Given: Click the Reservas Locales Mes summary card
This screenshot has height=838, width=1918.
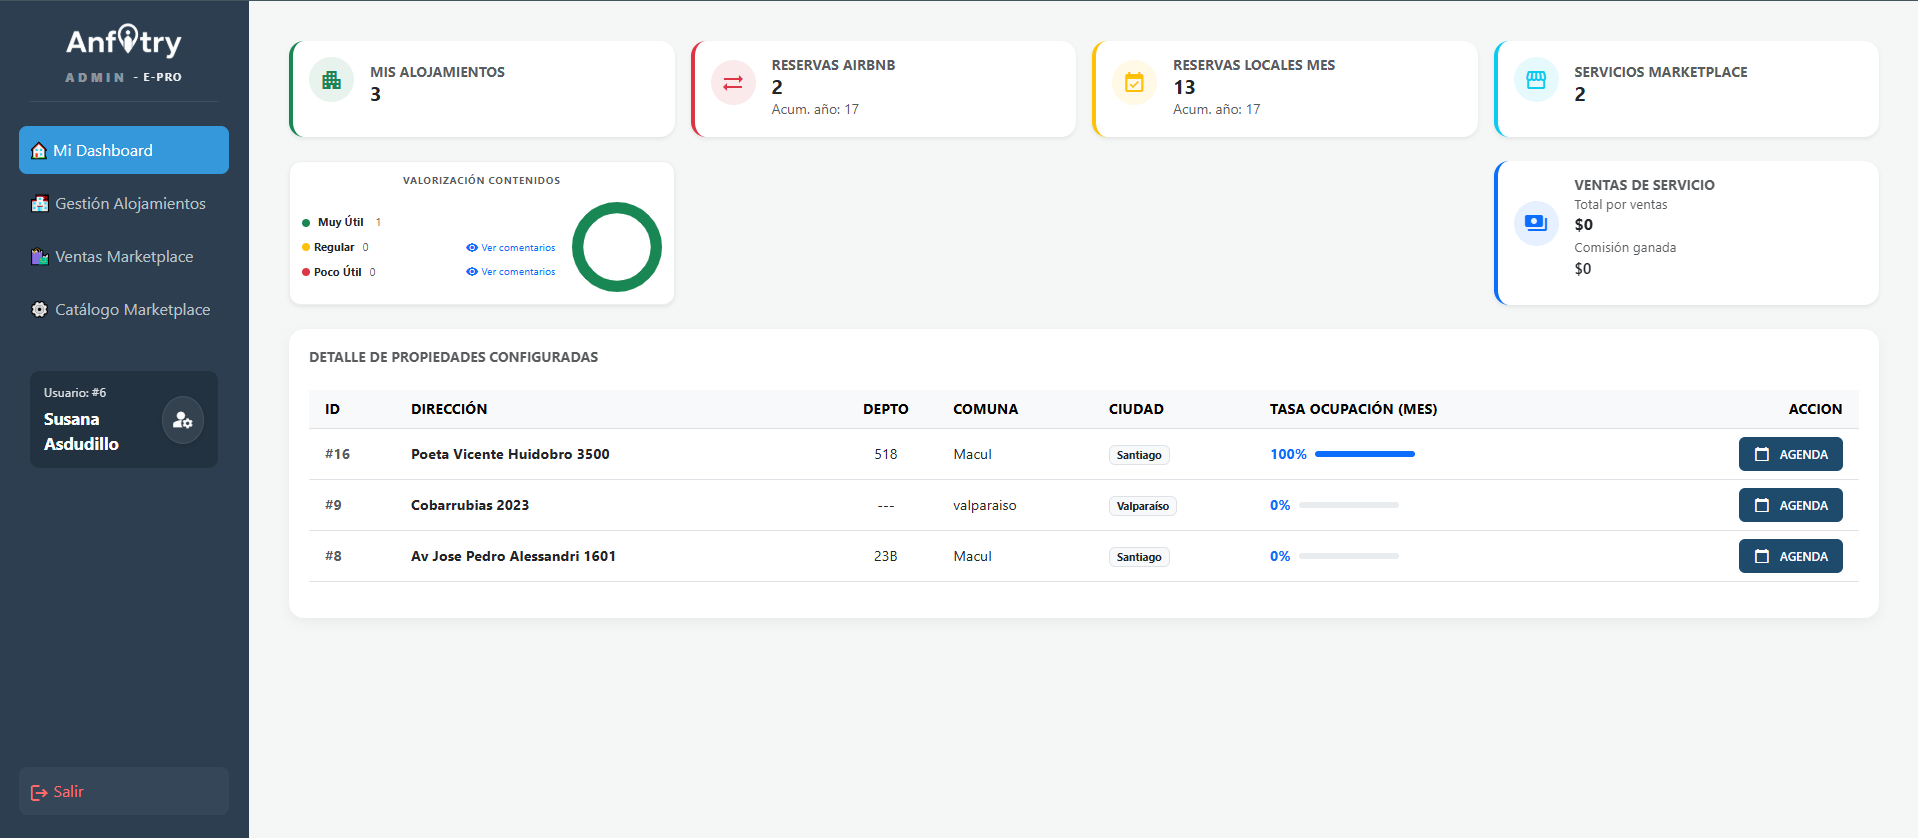Looking at the screenshot, I should [x=1285, y=89].
